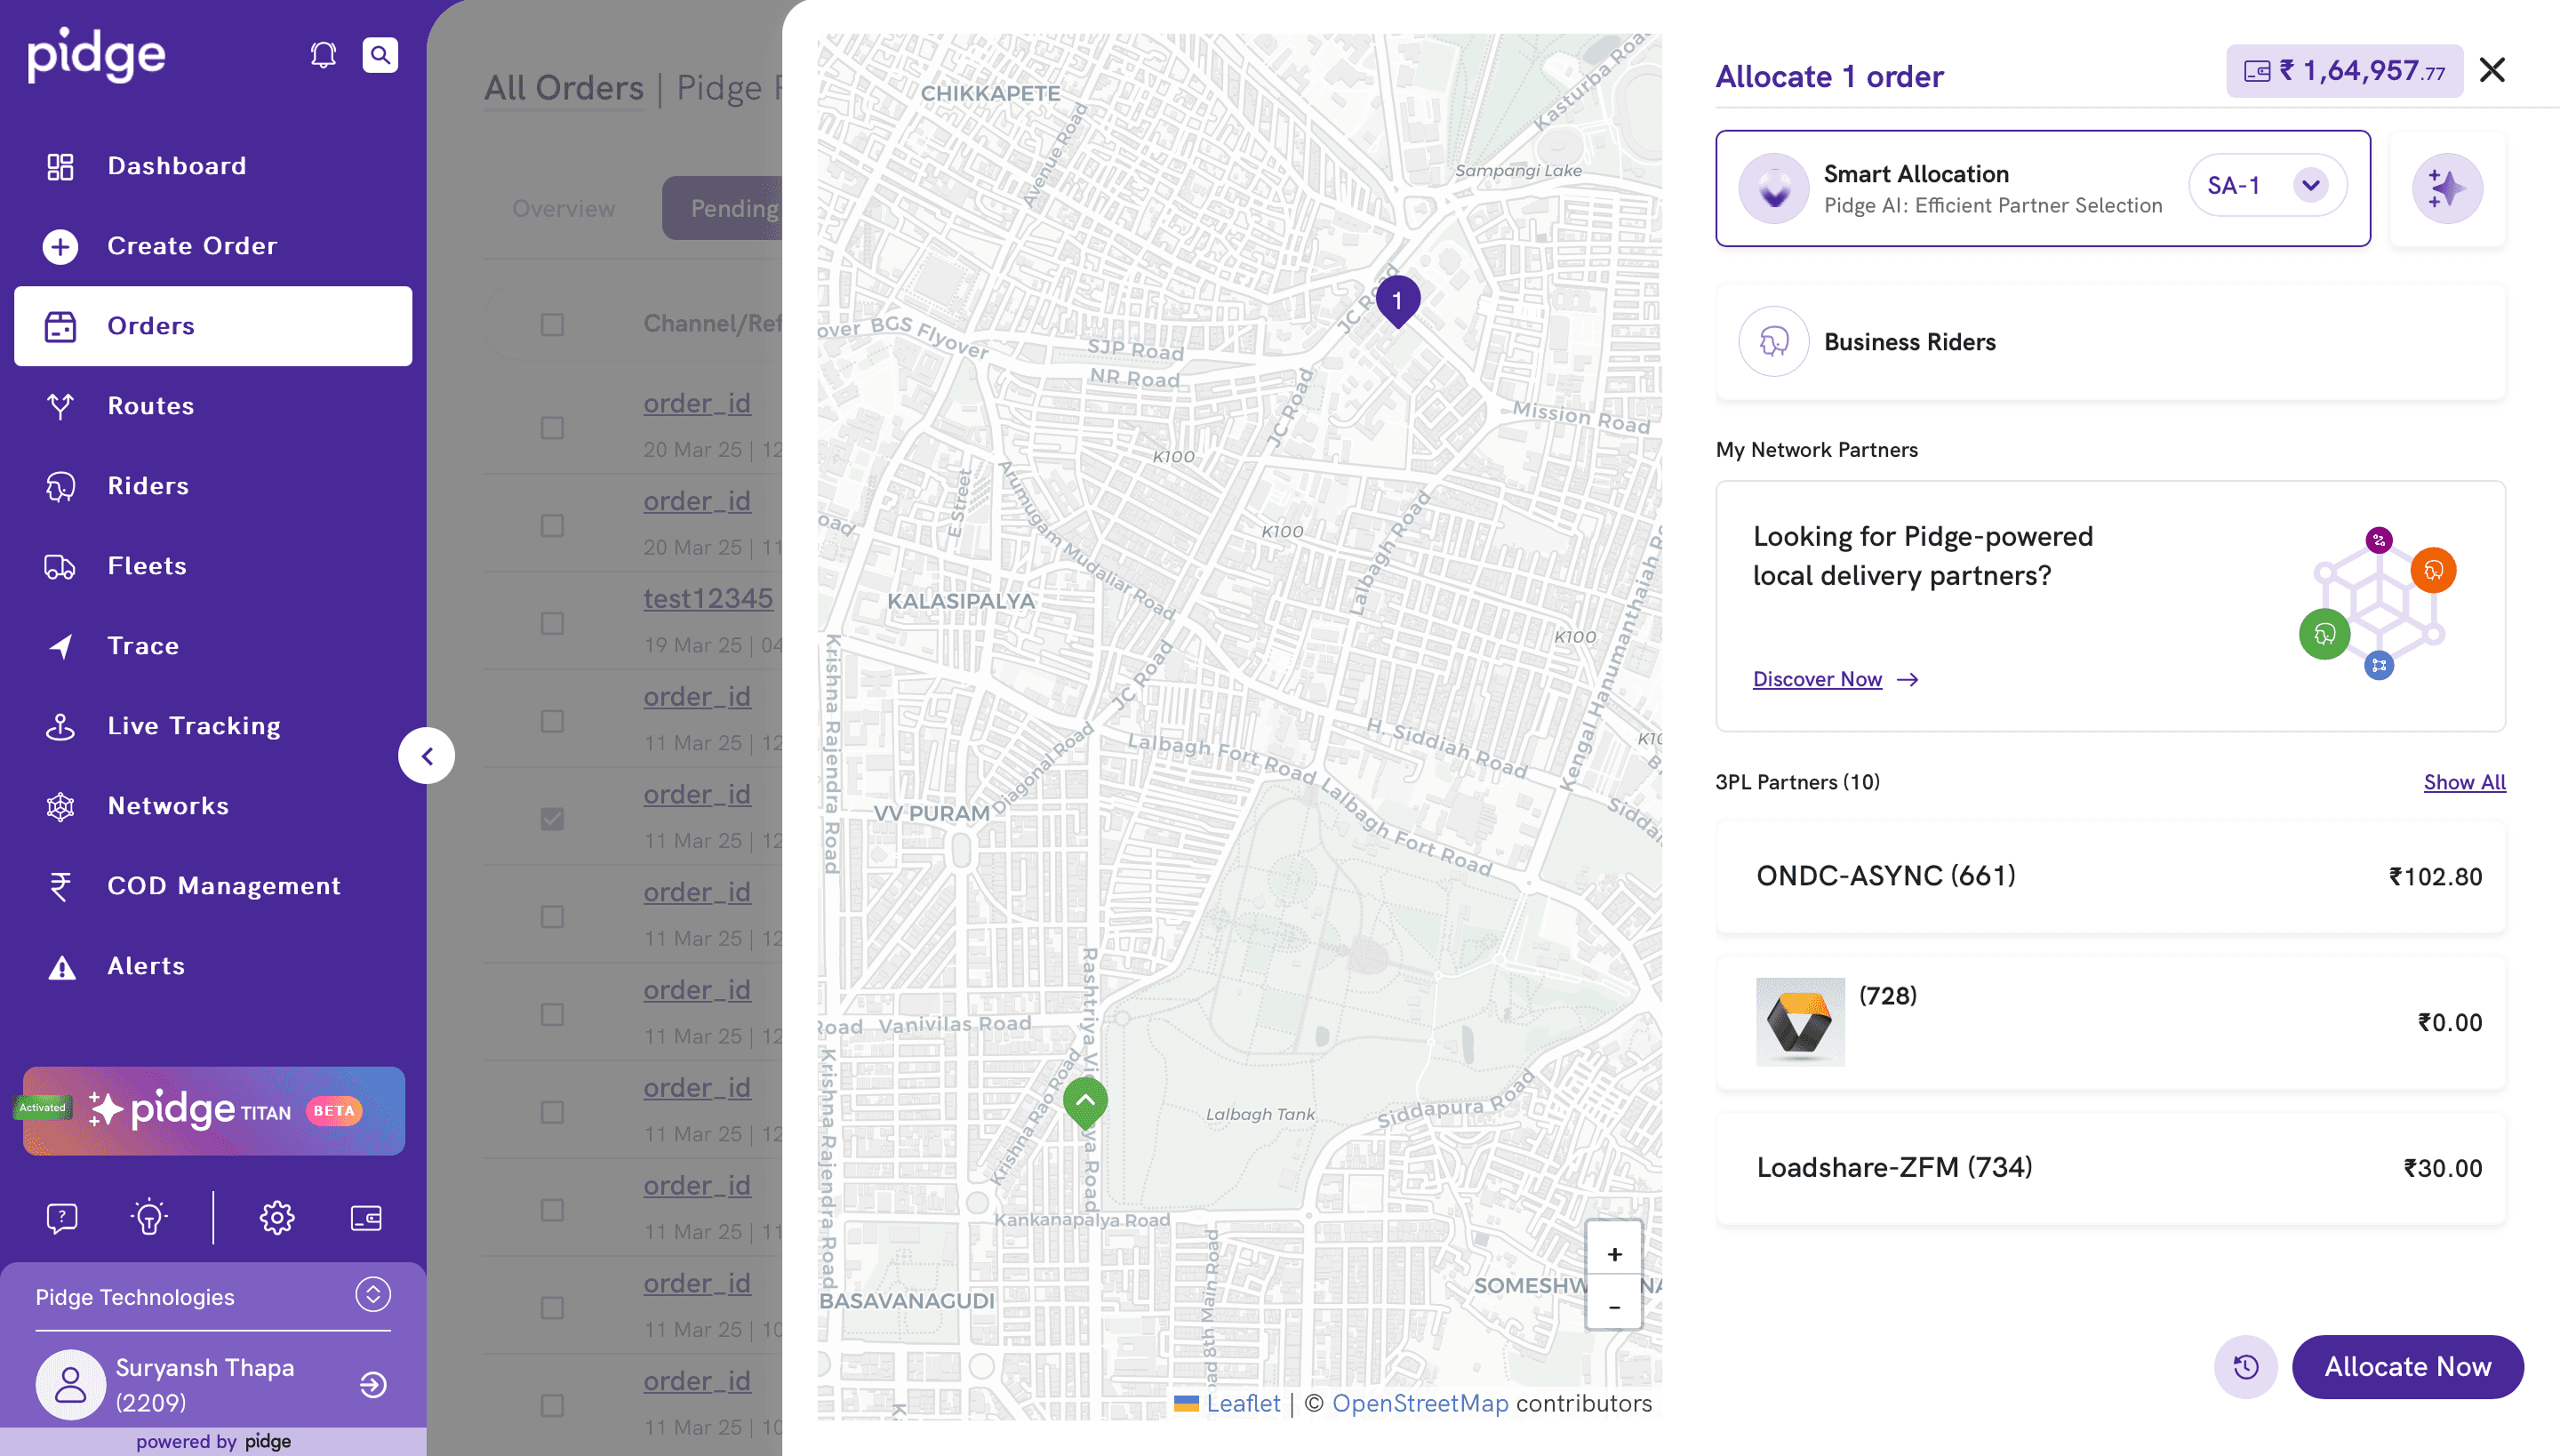Click the notification bell icon
The image size is (2560, 1456).
click(323, 55)
